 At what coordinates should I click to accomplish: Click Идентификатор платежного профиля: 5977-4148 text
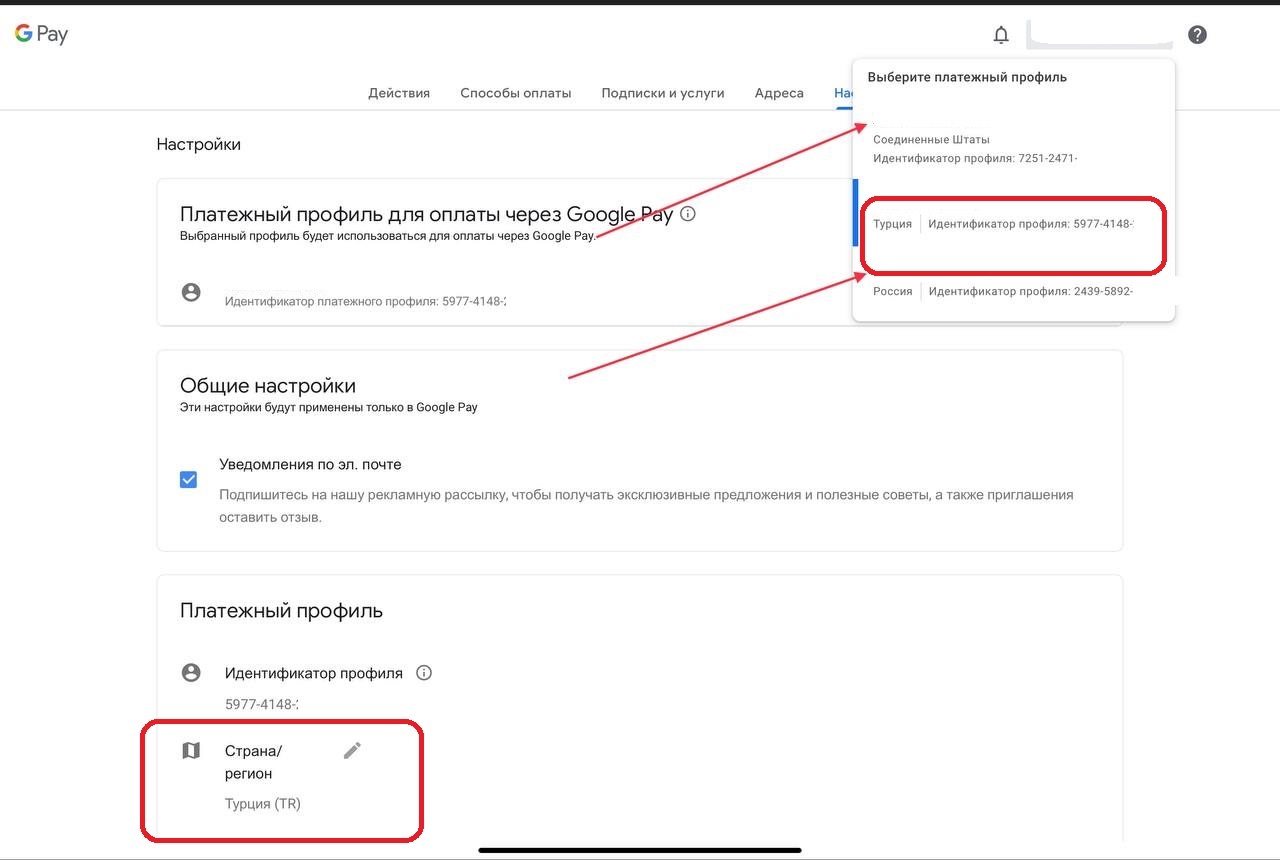[x=365, y=300]
